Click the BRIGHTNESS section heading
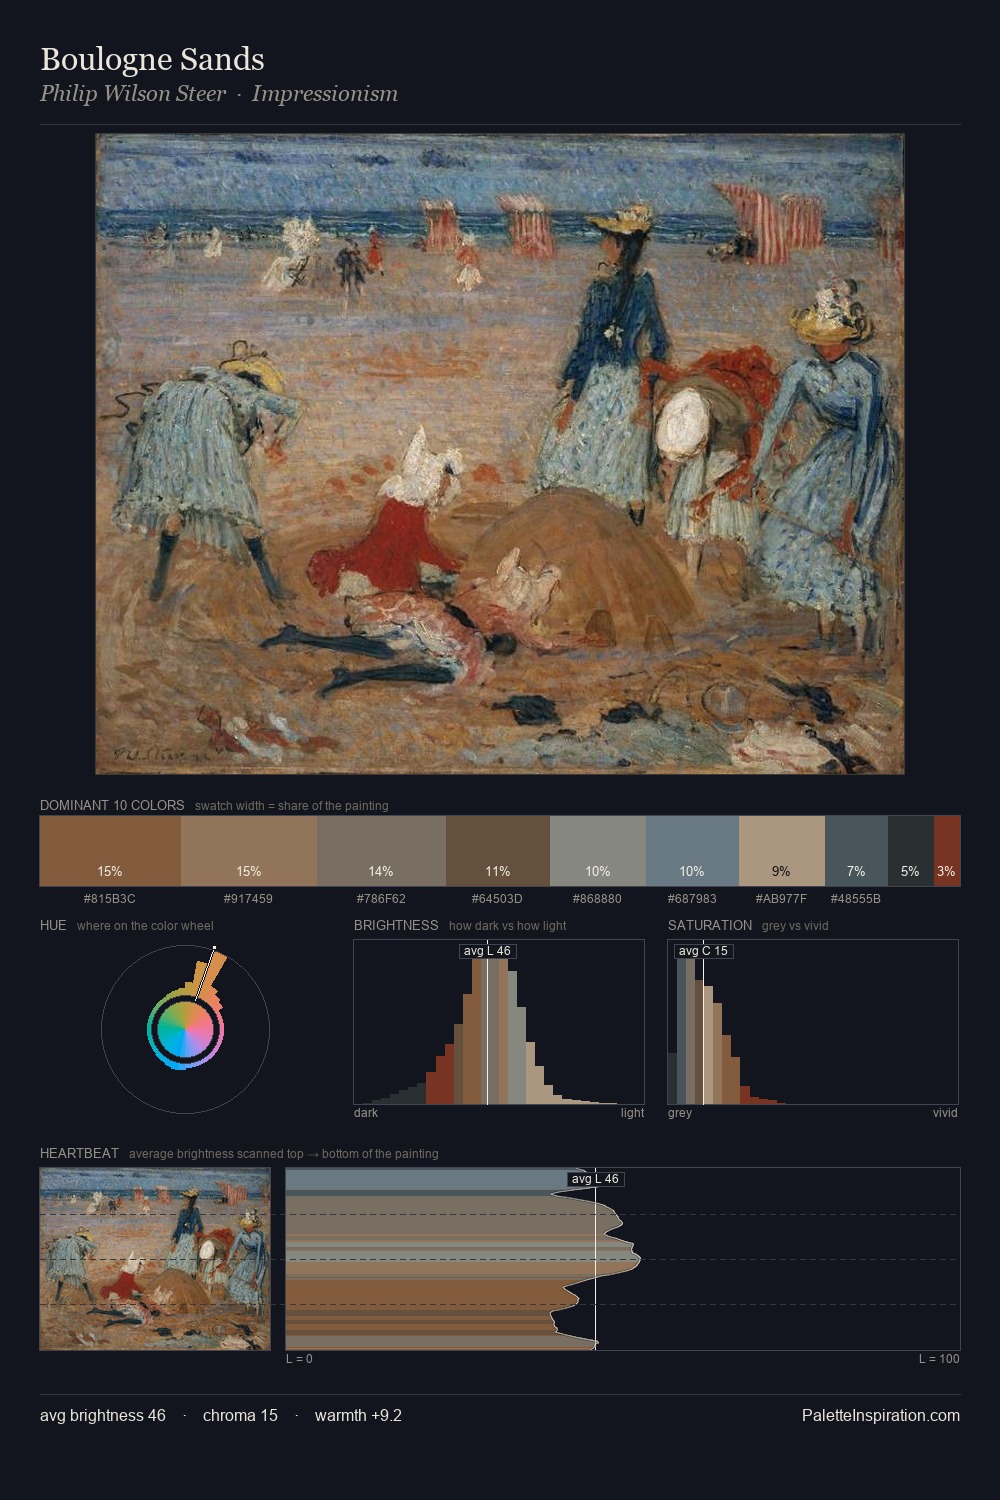Image resolution: width=1000 pixels, height=1500 pixels. pyautogui.click(x=396, y=925)
